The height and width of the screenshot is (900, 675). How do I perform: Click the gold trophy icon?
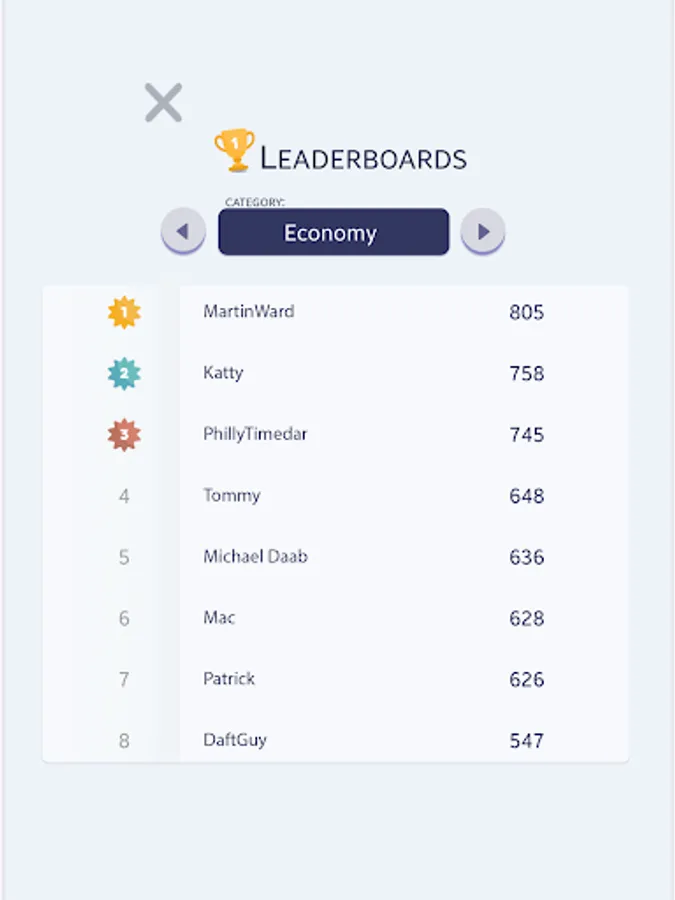[x=234, y=150]
